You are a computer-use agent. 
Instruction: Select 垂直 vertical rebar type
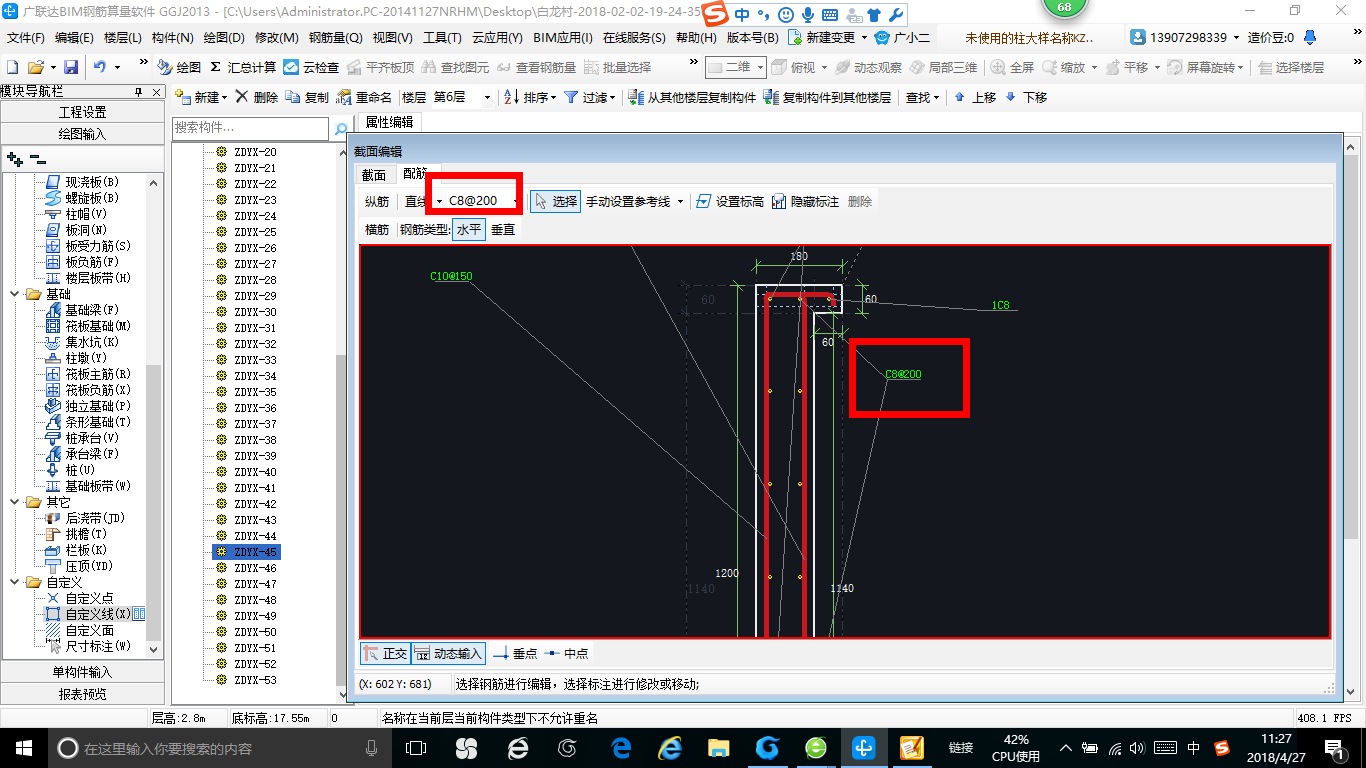503,229
